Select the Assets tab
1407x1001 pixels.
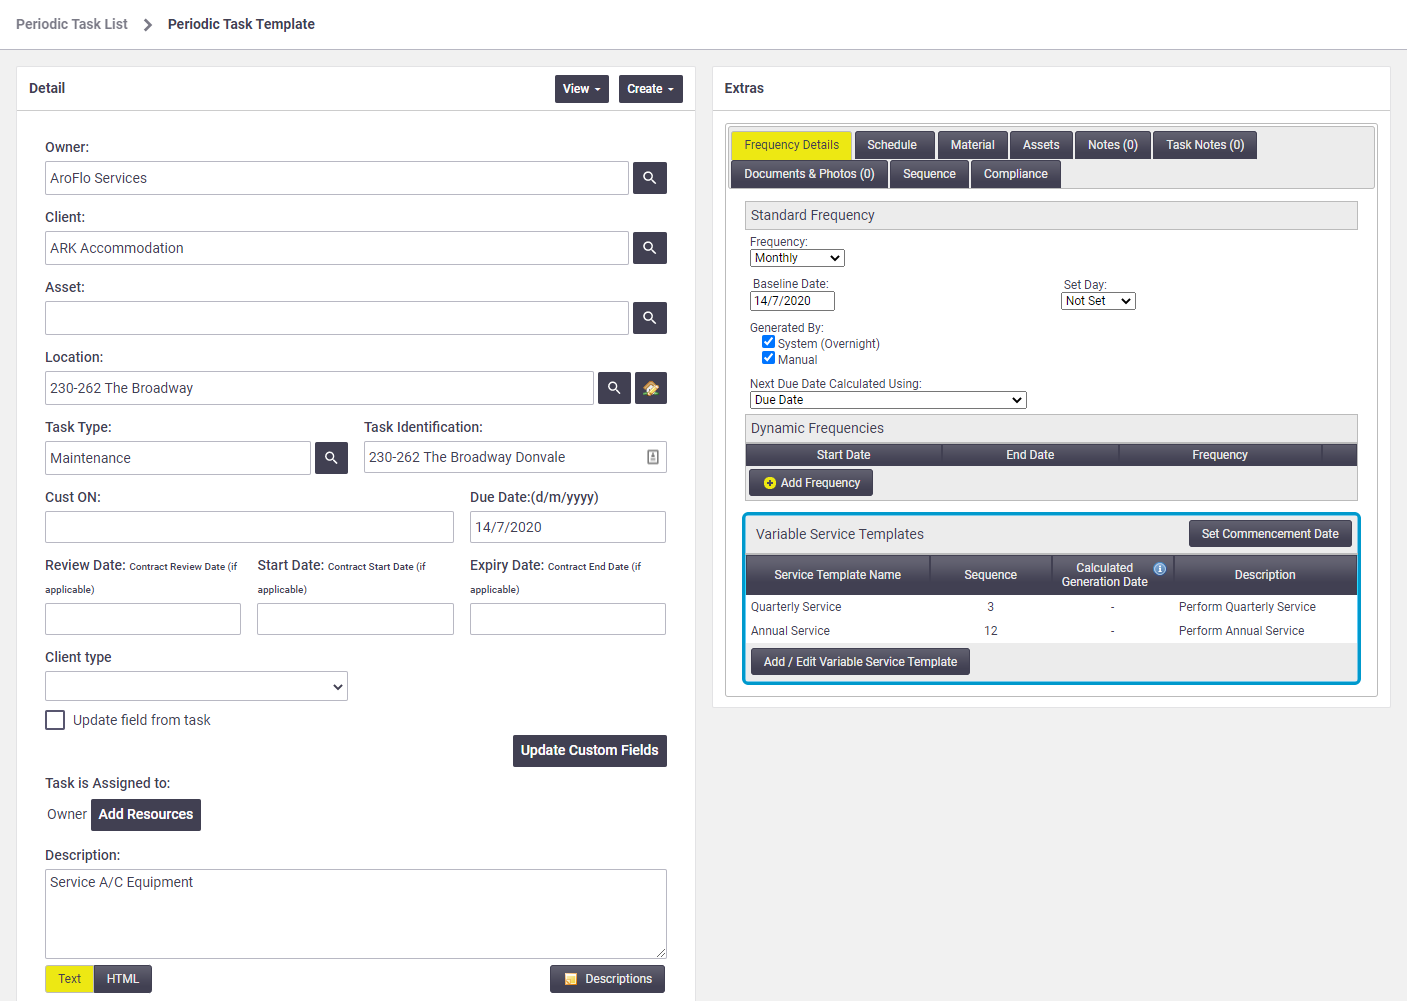1041,145
